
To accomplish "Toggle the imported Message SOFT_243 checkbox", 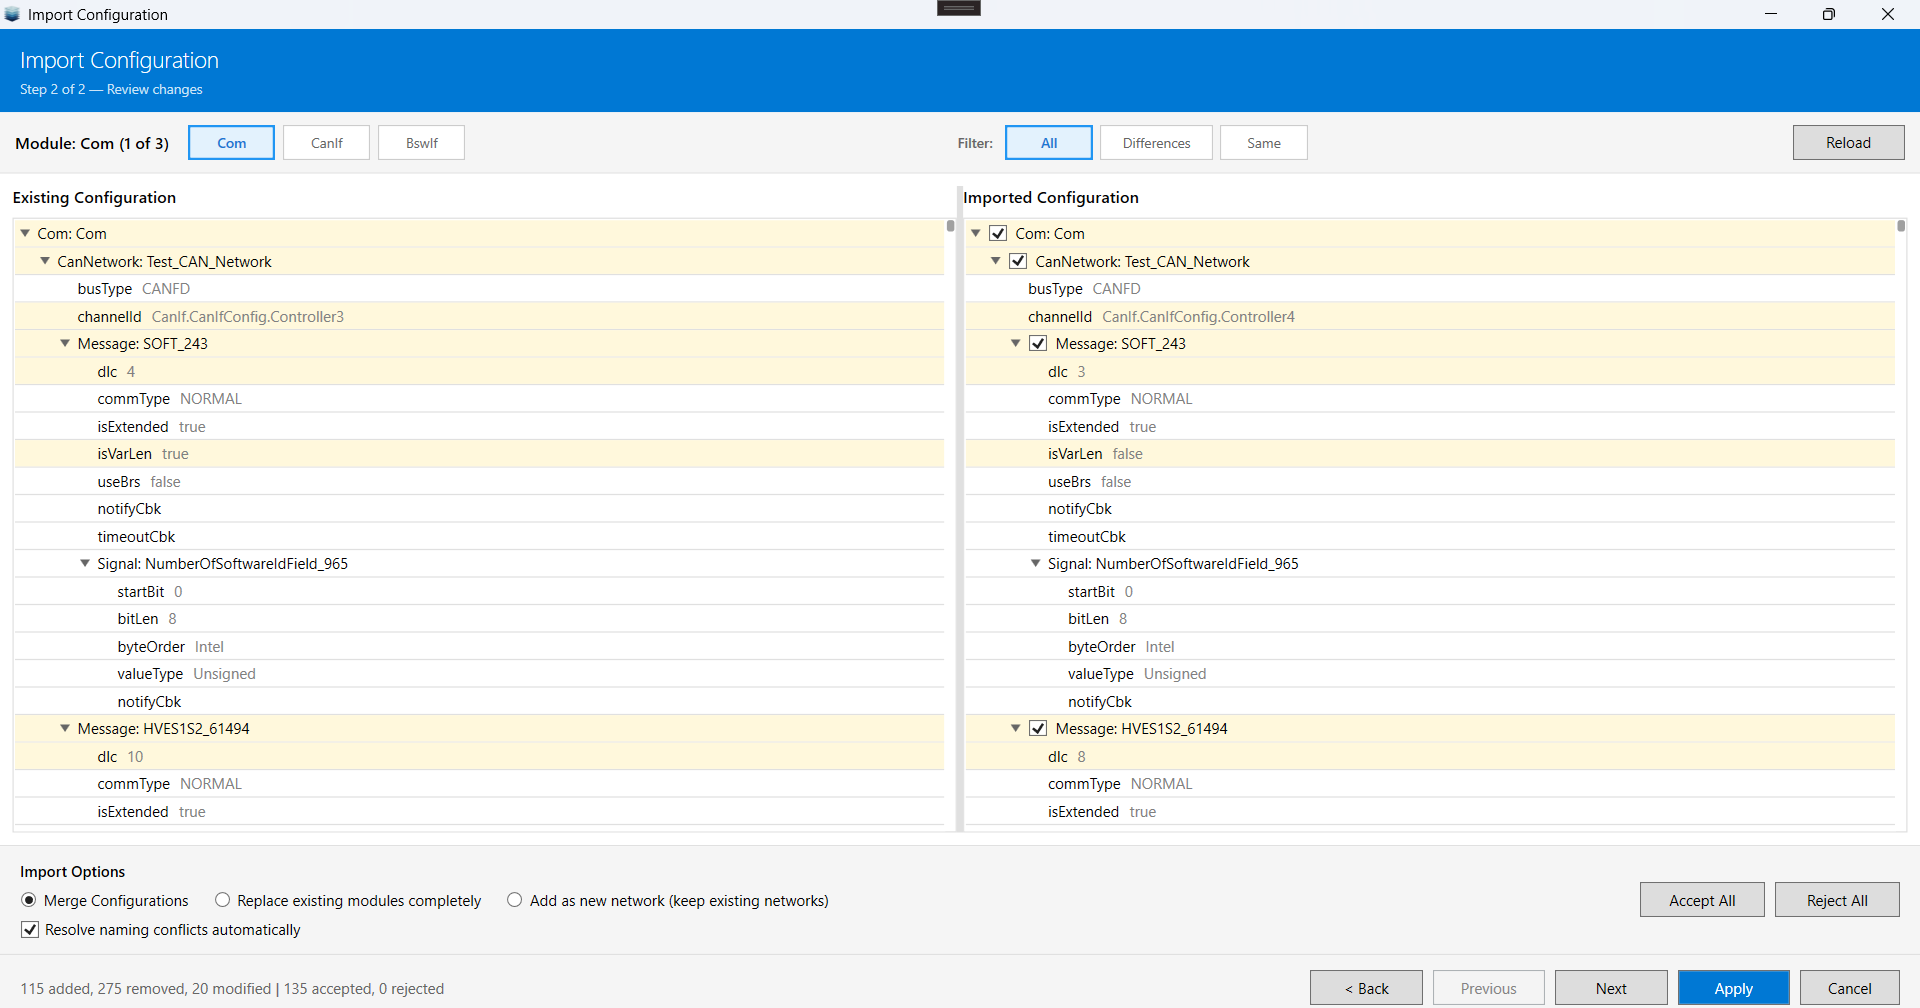I will [x=1038, y=343].
